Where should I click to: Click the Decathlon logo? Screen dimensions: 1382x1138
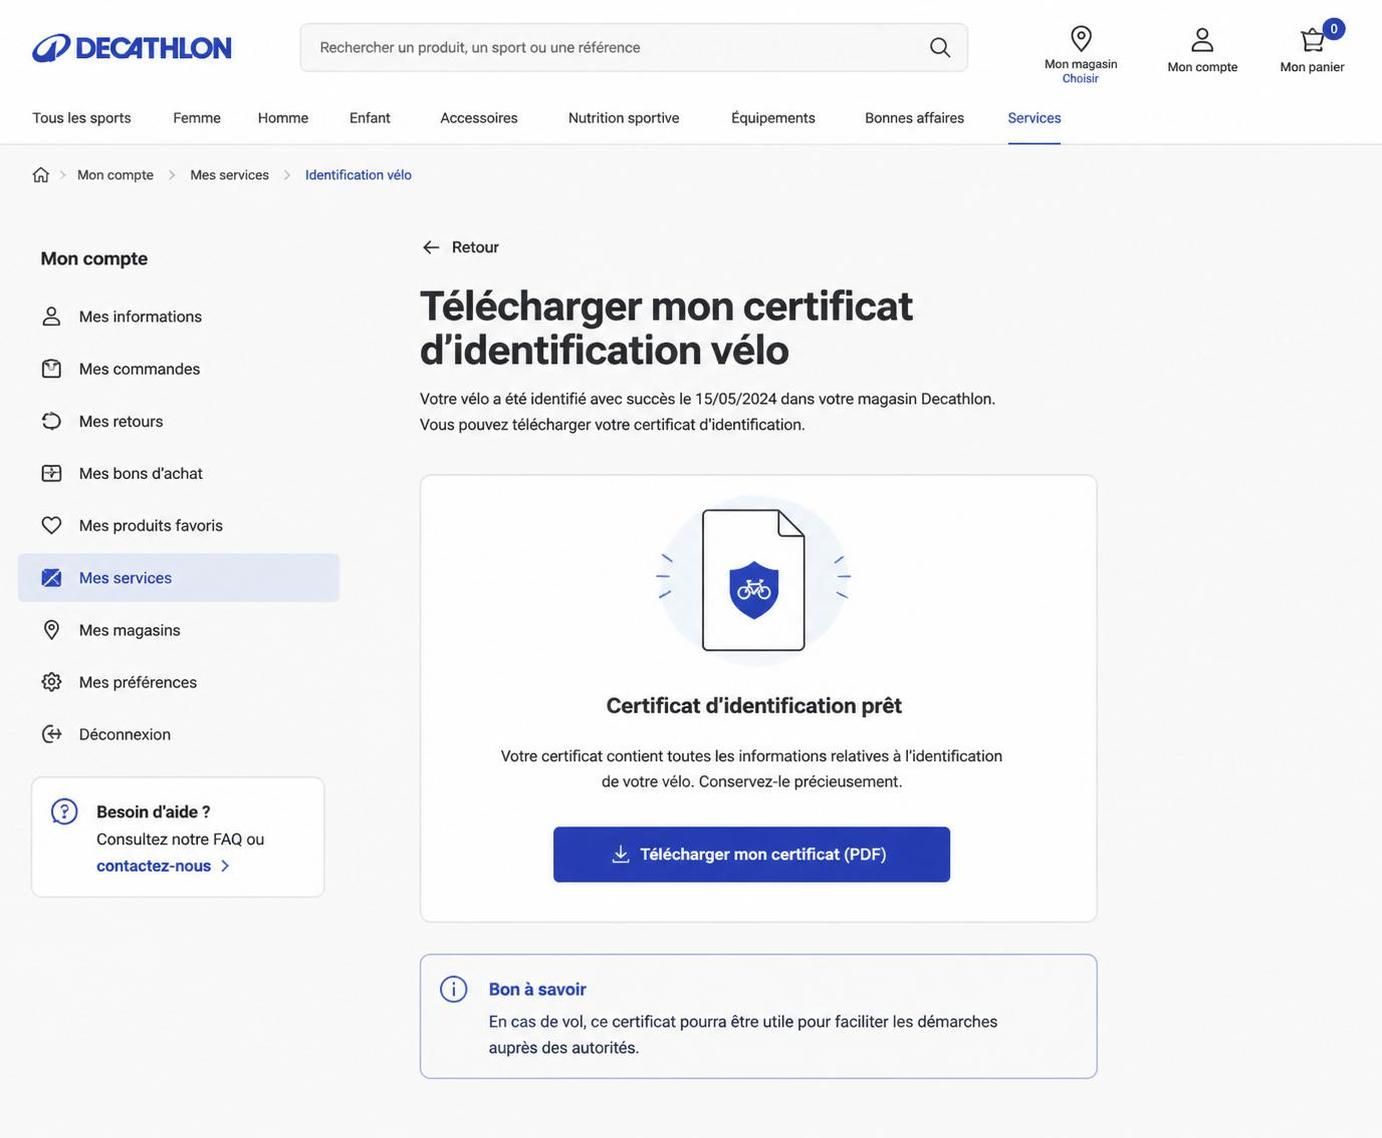coord(132,48)
